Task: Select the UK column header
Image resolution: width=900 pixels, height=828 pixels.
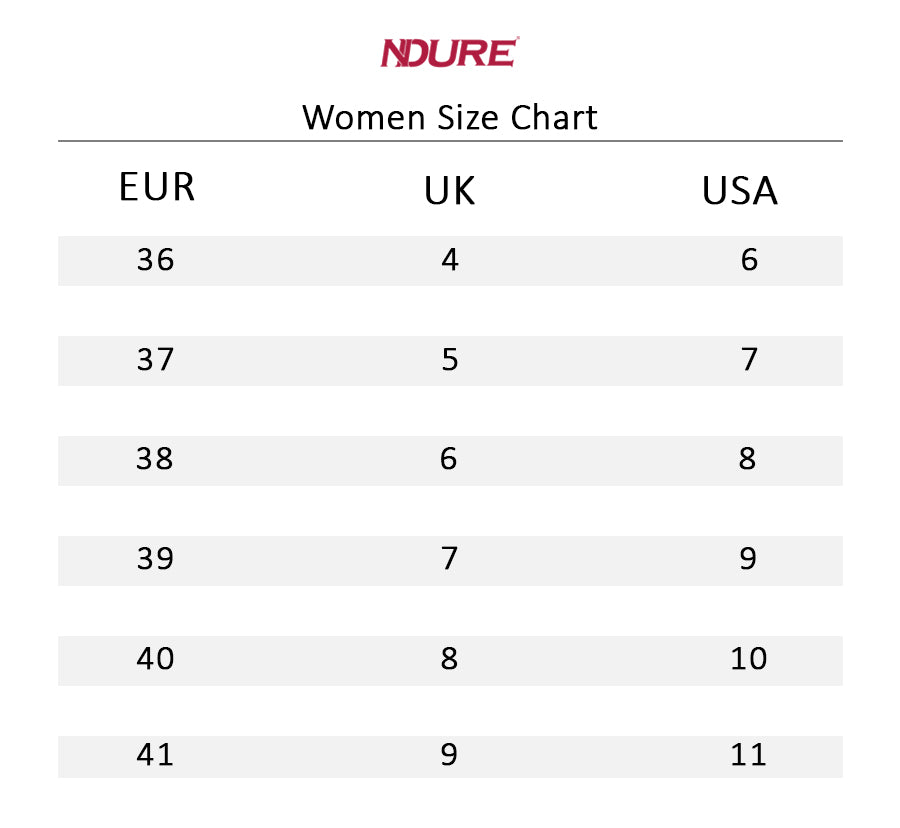Action: tap(449, 191)
